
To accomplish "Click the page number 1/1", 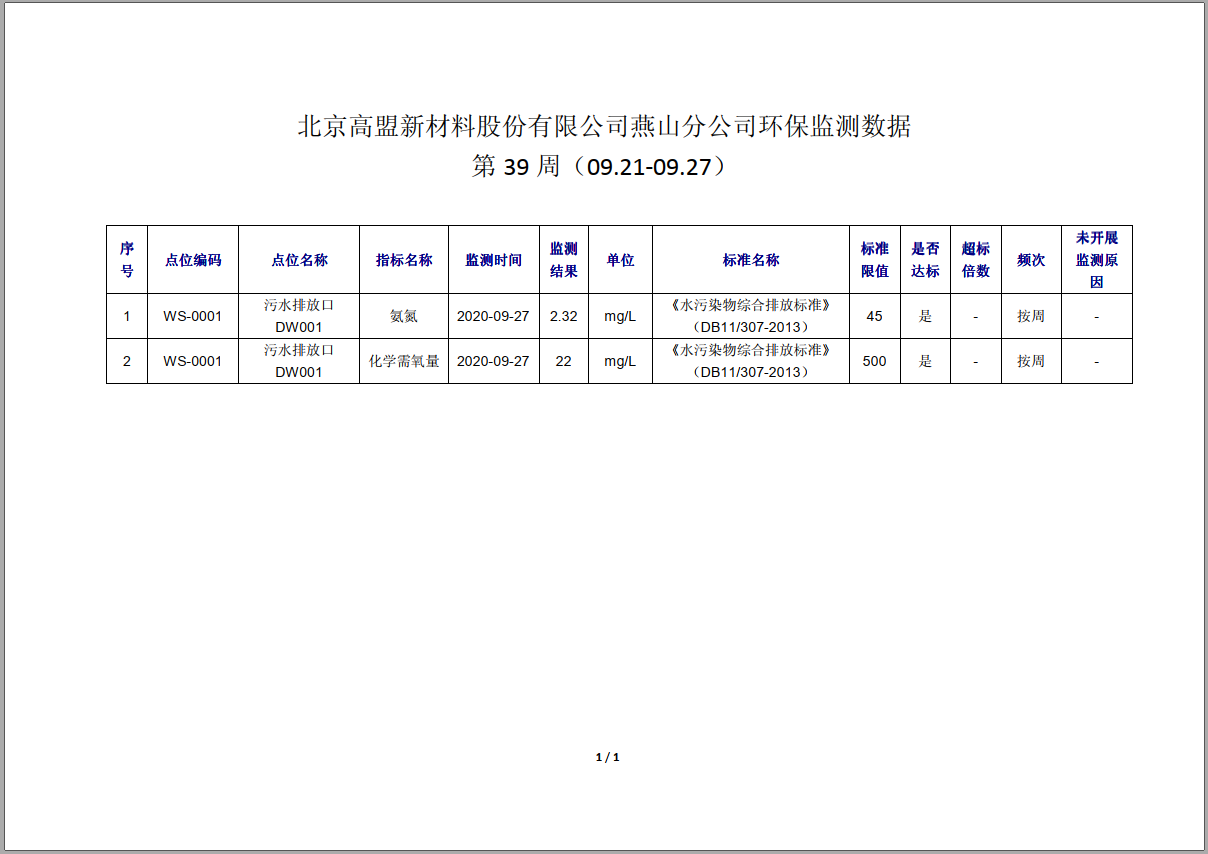I will point(605,757).
